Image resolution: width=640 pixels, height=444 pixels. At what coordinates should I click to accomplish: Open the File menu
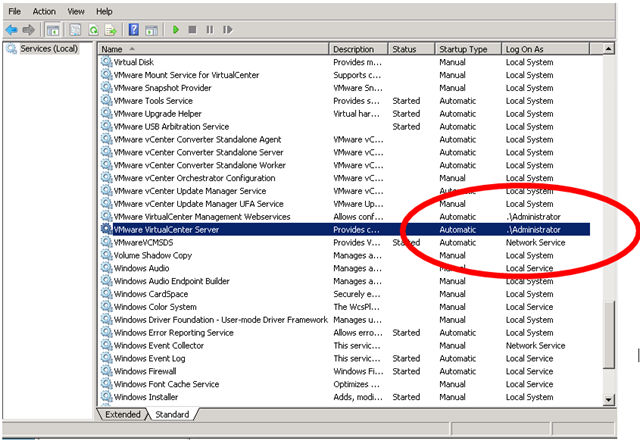point(15,11)
